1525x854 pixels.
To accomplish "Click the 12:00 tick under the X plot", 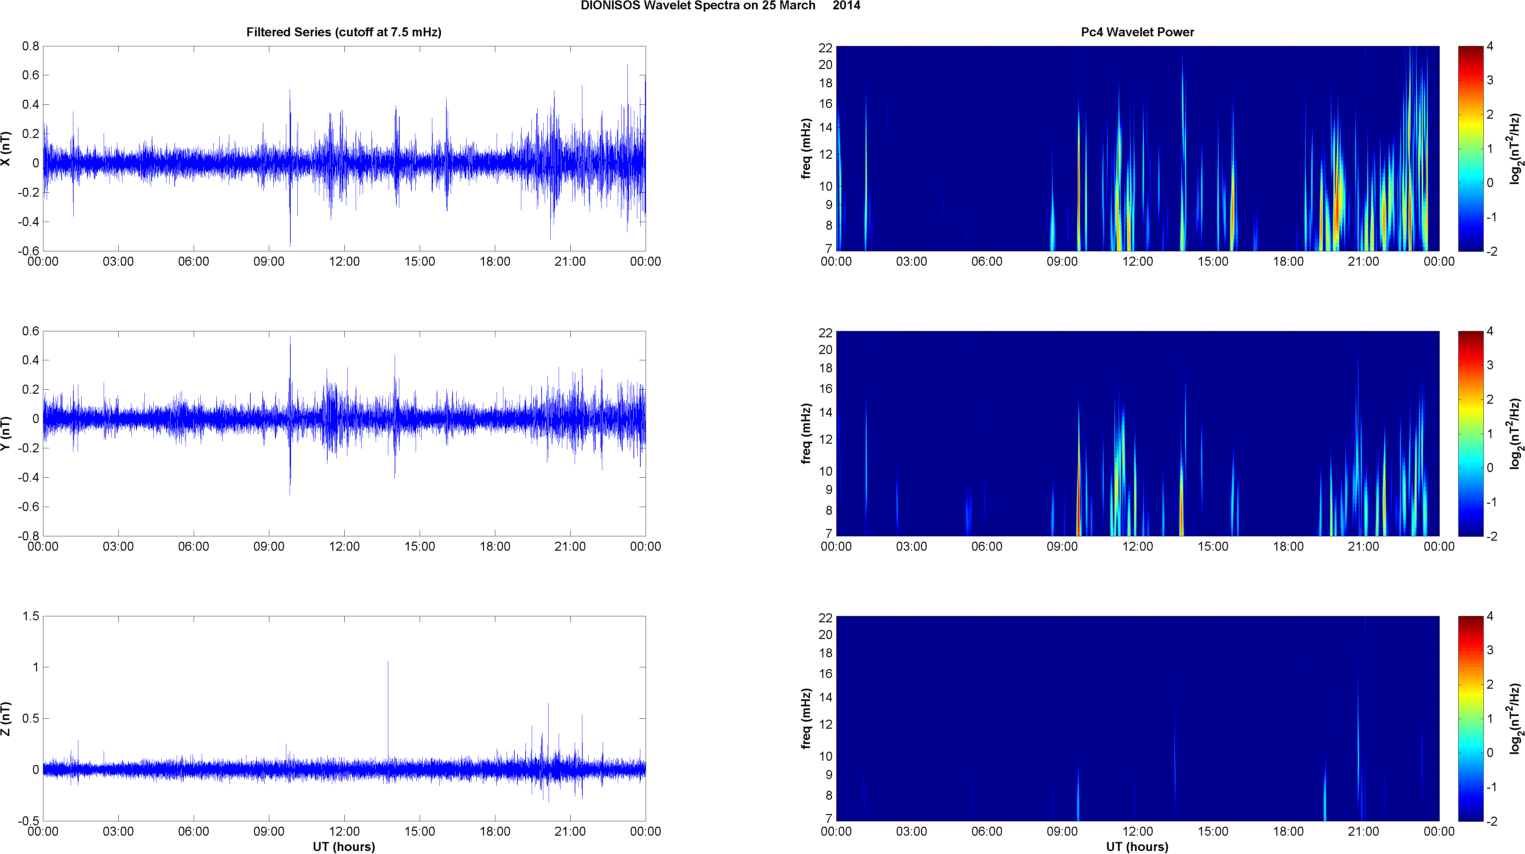I will point(344,262).
